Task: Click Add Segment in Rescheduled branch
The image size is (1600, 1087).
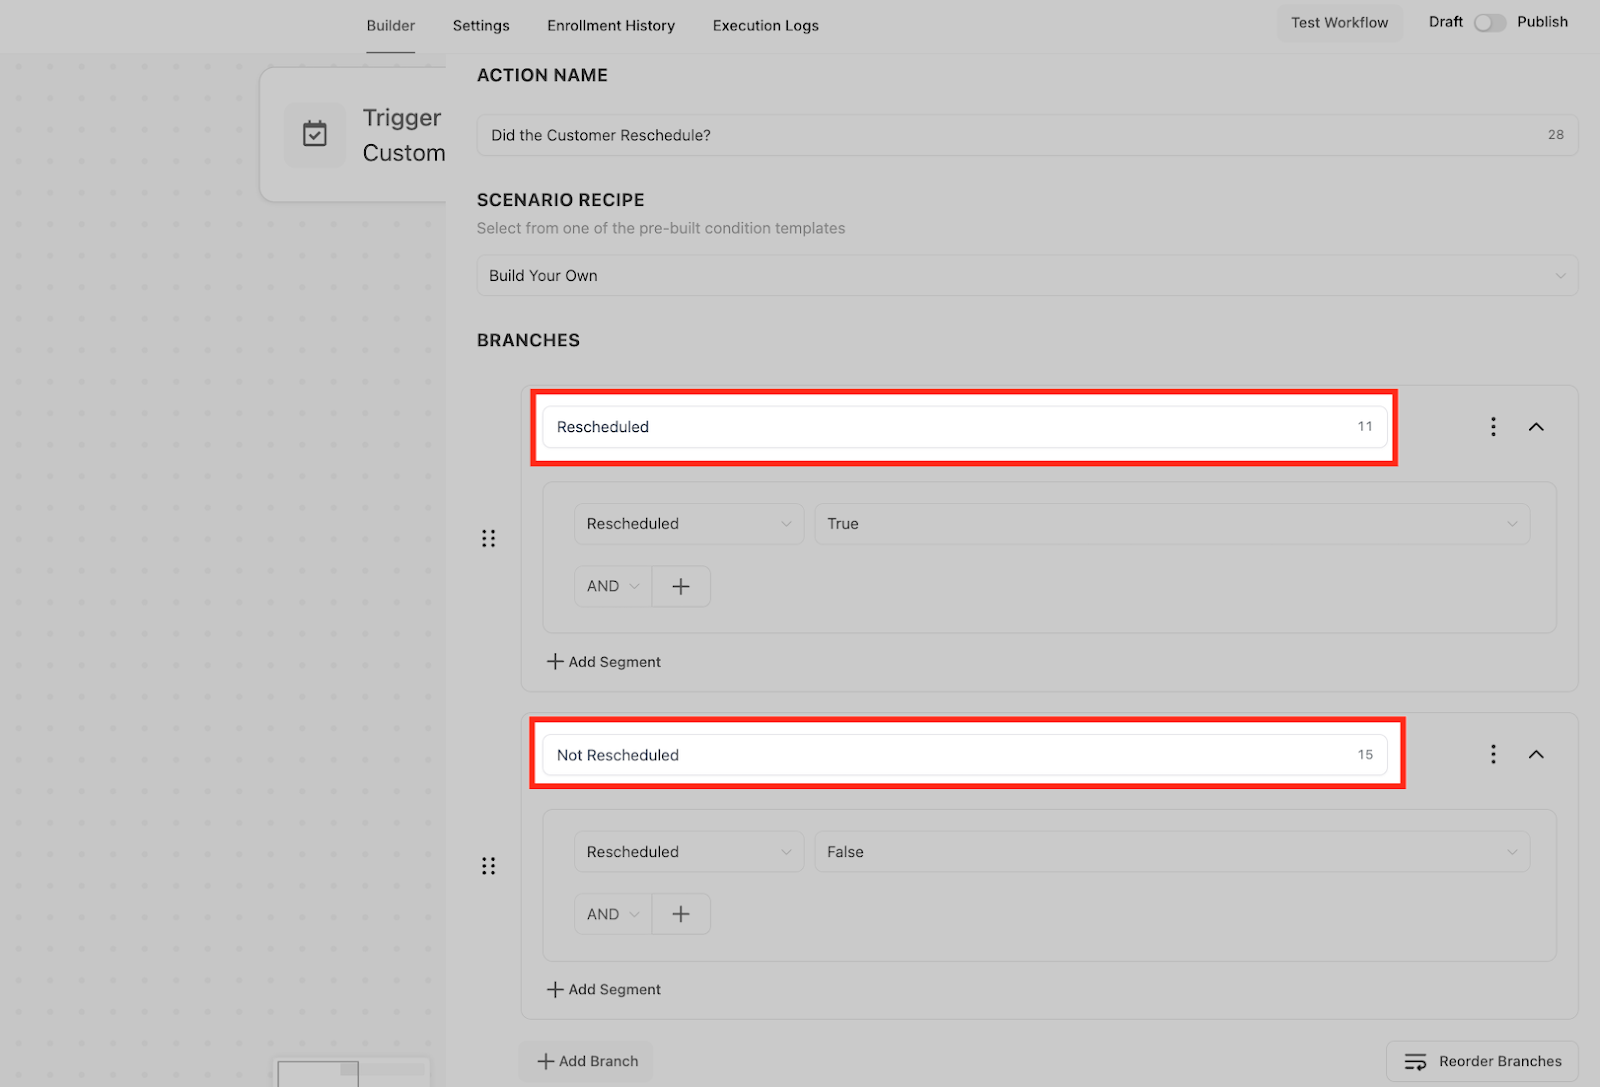Action: [x=604, y=662]
